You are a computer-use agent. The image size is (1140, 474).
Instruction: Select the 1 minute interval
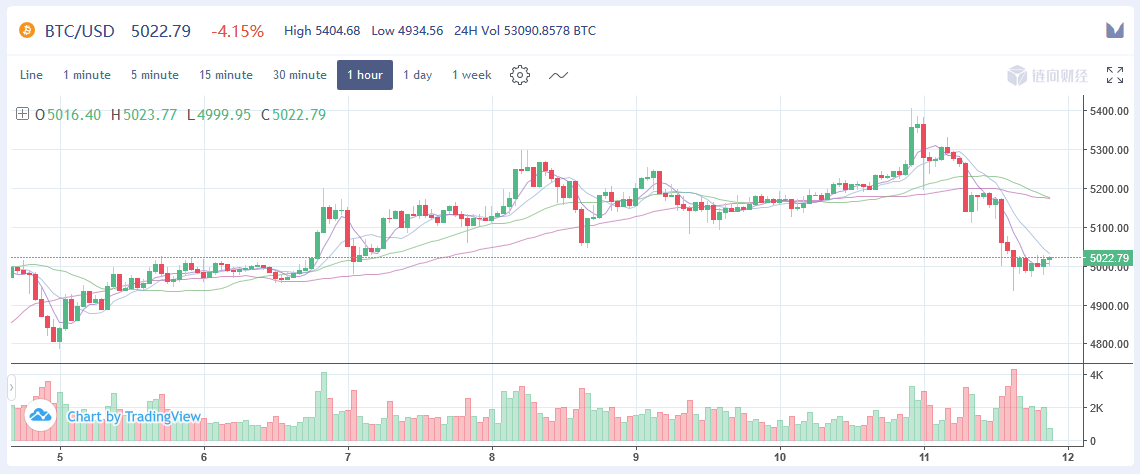tap(86, 75)
